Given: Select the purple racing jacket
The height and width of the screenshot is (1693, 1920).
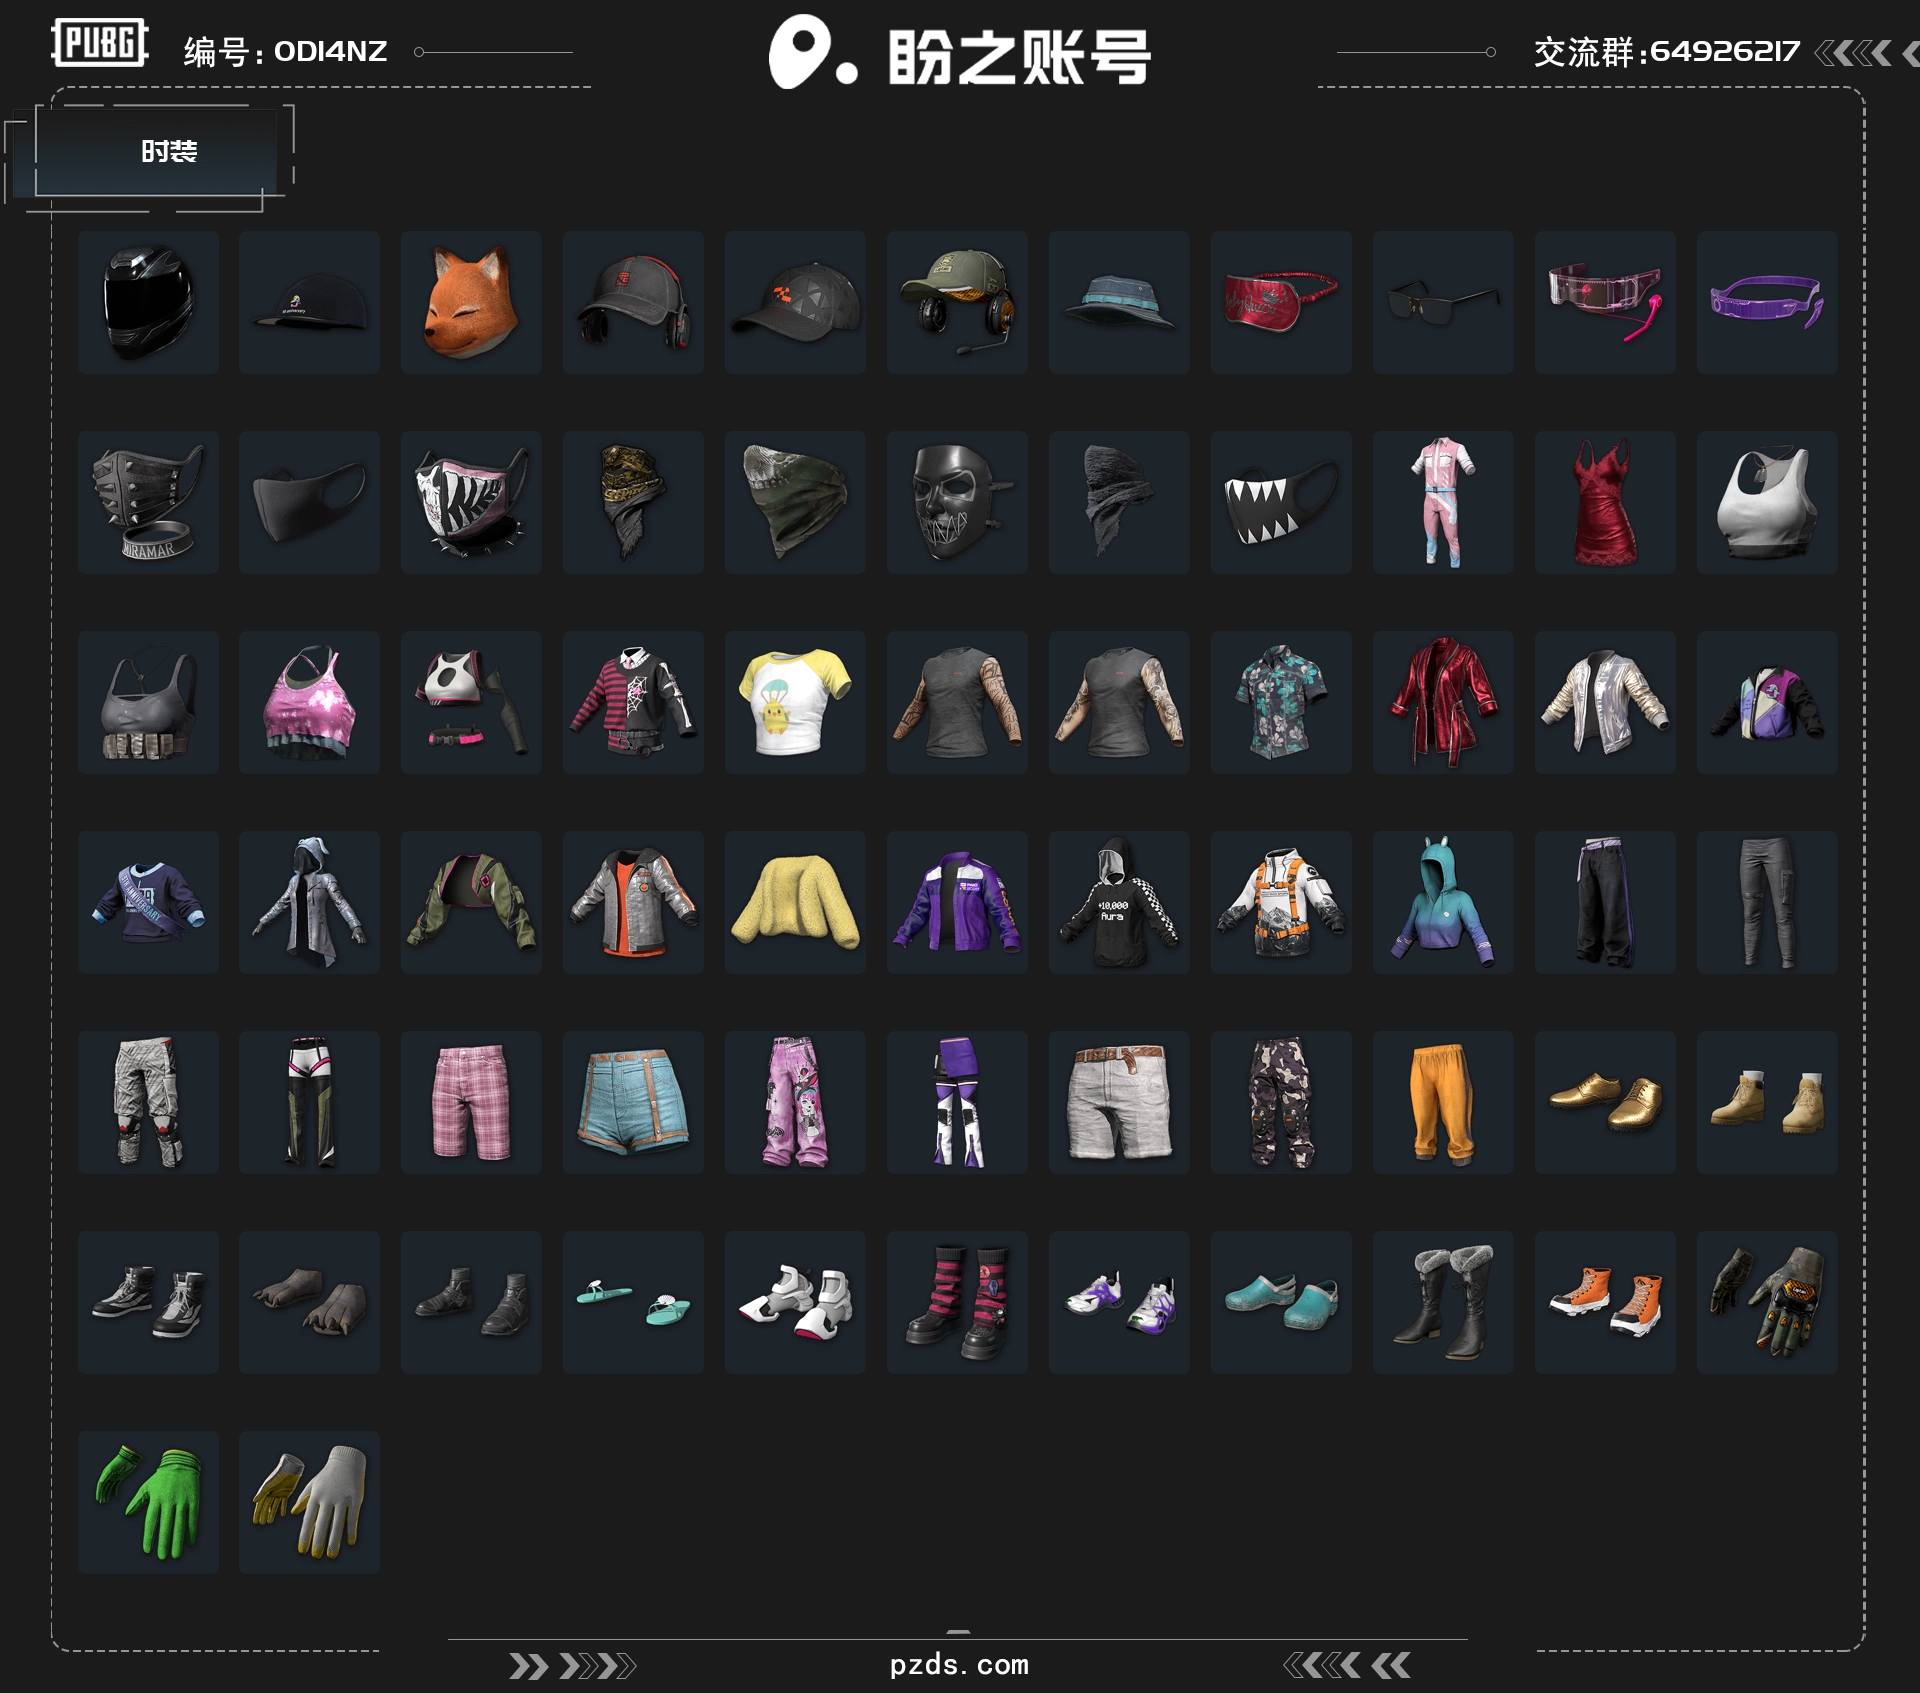Looking at the screenshot, I should point(957,902).
